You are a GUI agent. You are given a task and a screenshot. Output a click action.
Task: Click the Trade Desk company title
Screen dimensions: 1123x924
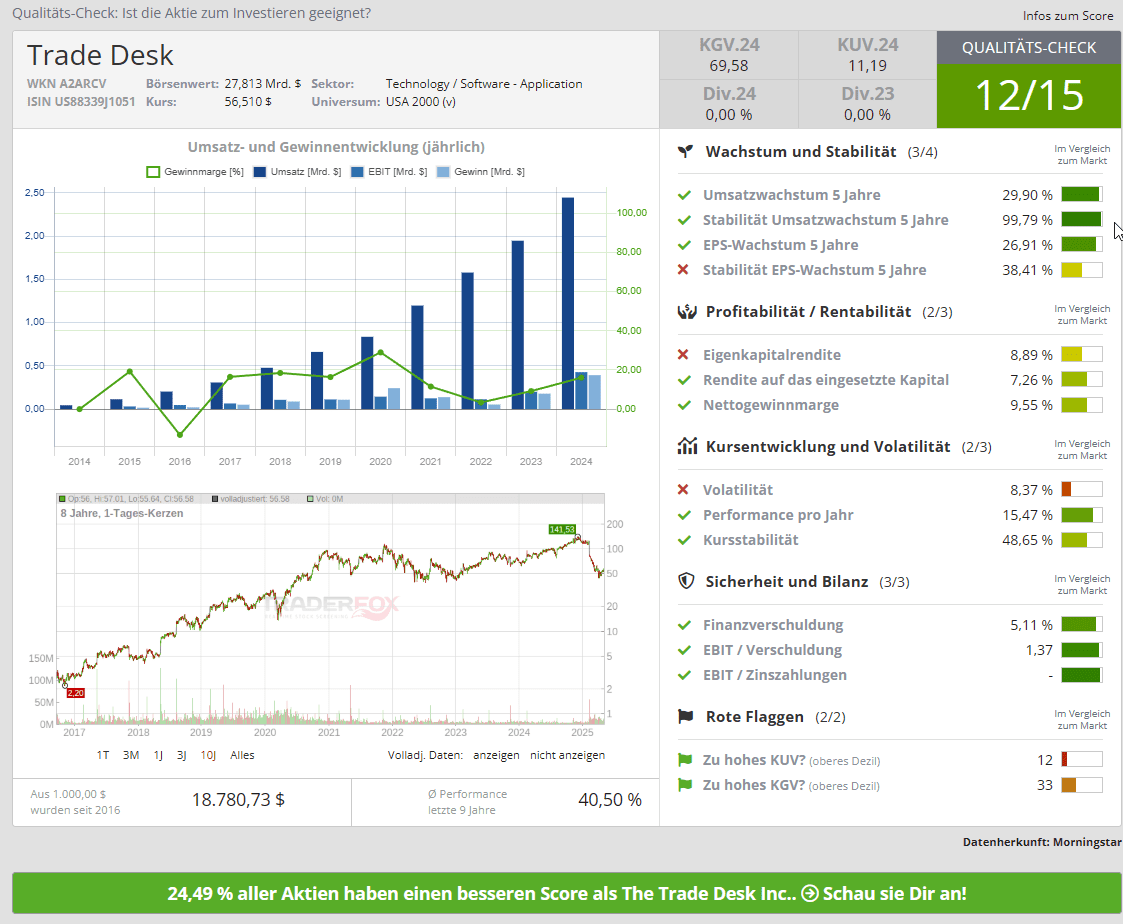pos(100,55)
